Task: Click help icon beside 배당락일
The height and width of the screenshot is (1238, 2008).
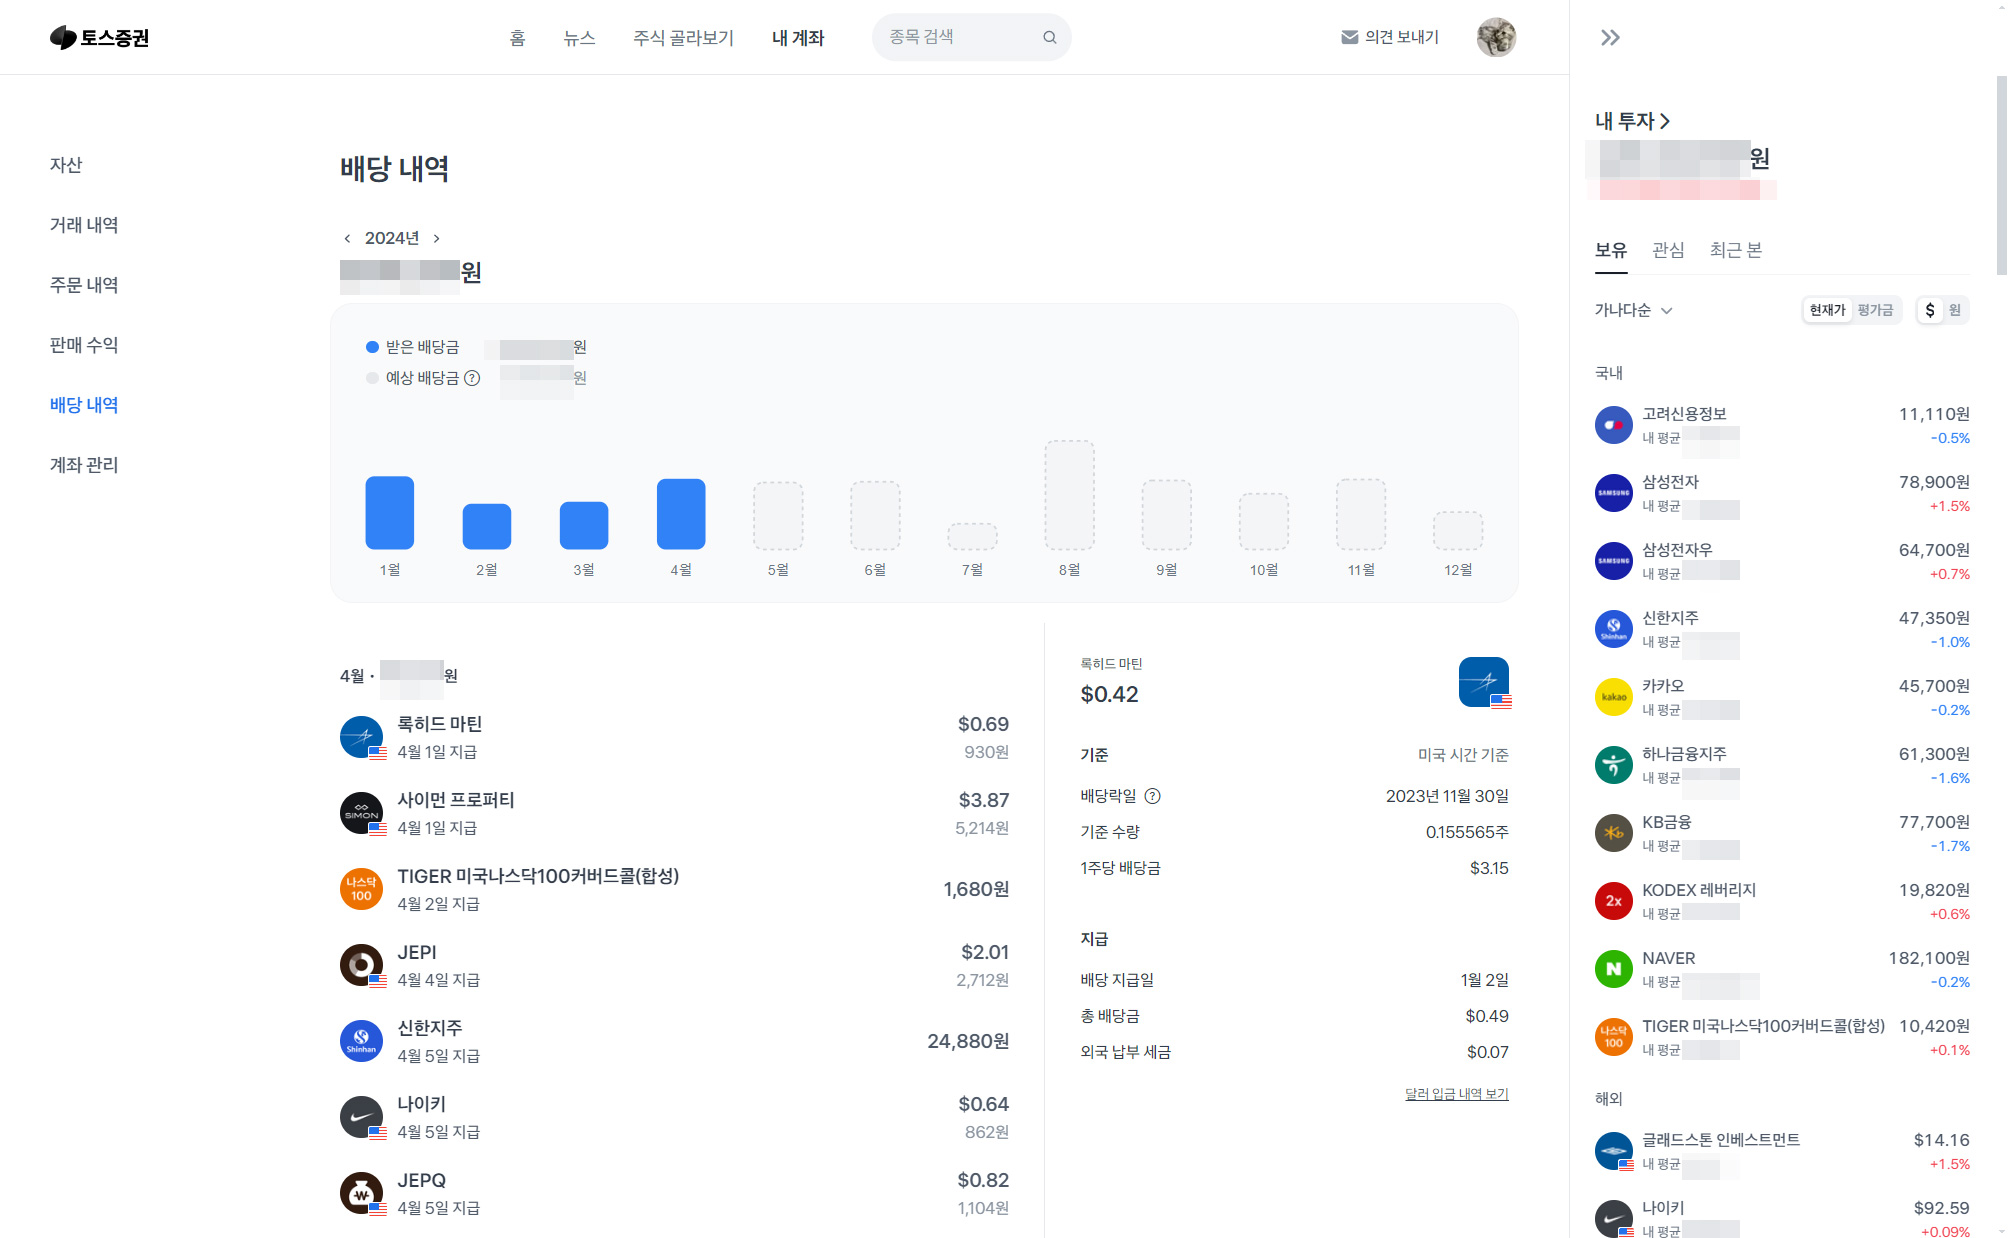Action: click(1152, 796)
